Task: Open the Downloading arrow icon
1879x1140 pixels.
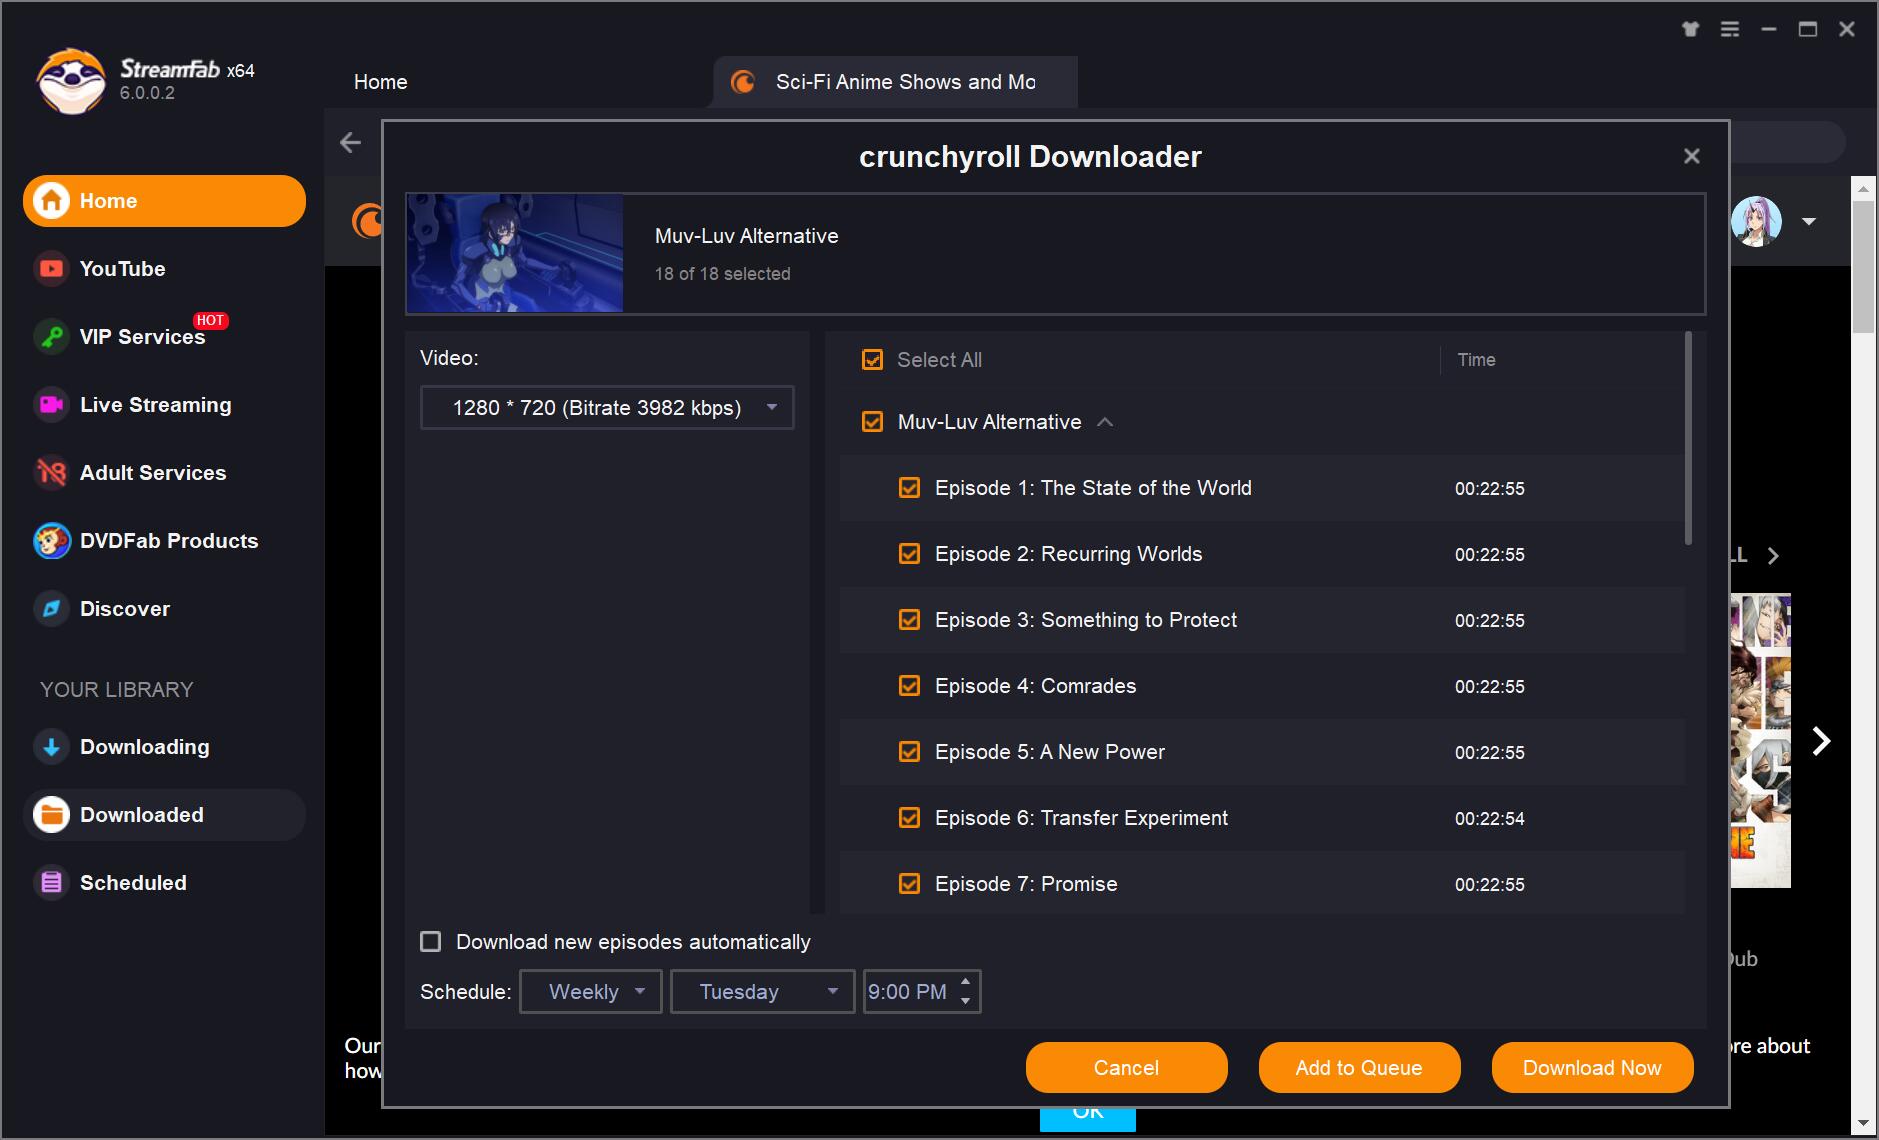Action: point(51,747)
